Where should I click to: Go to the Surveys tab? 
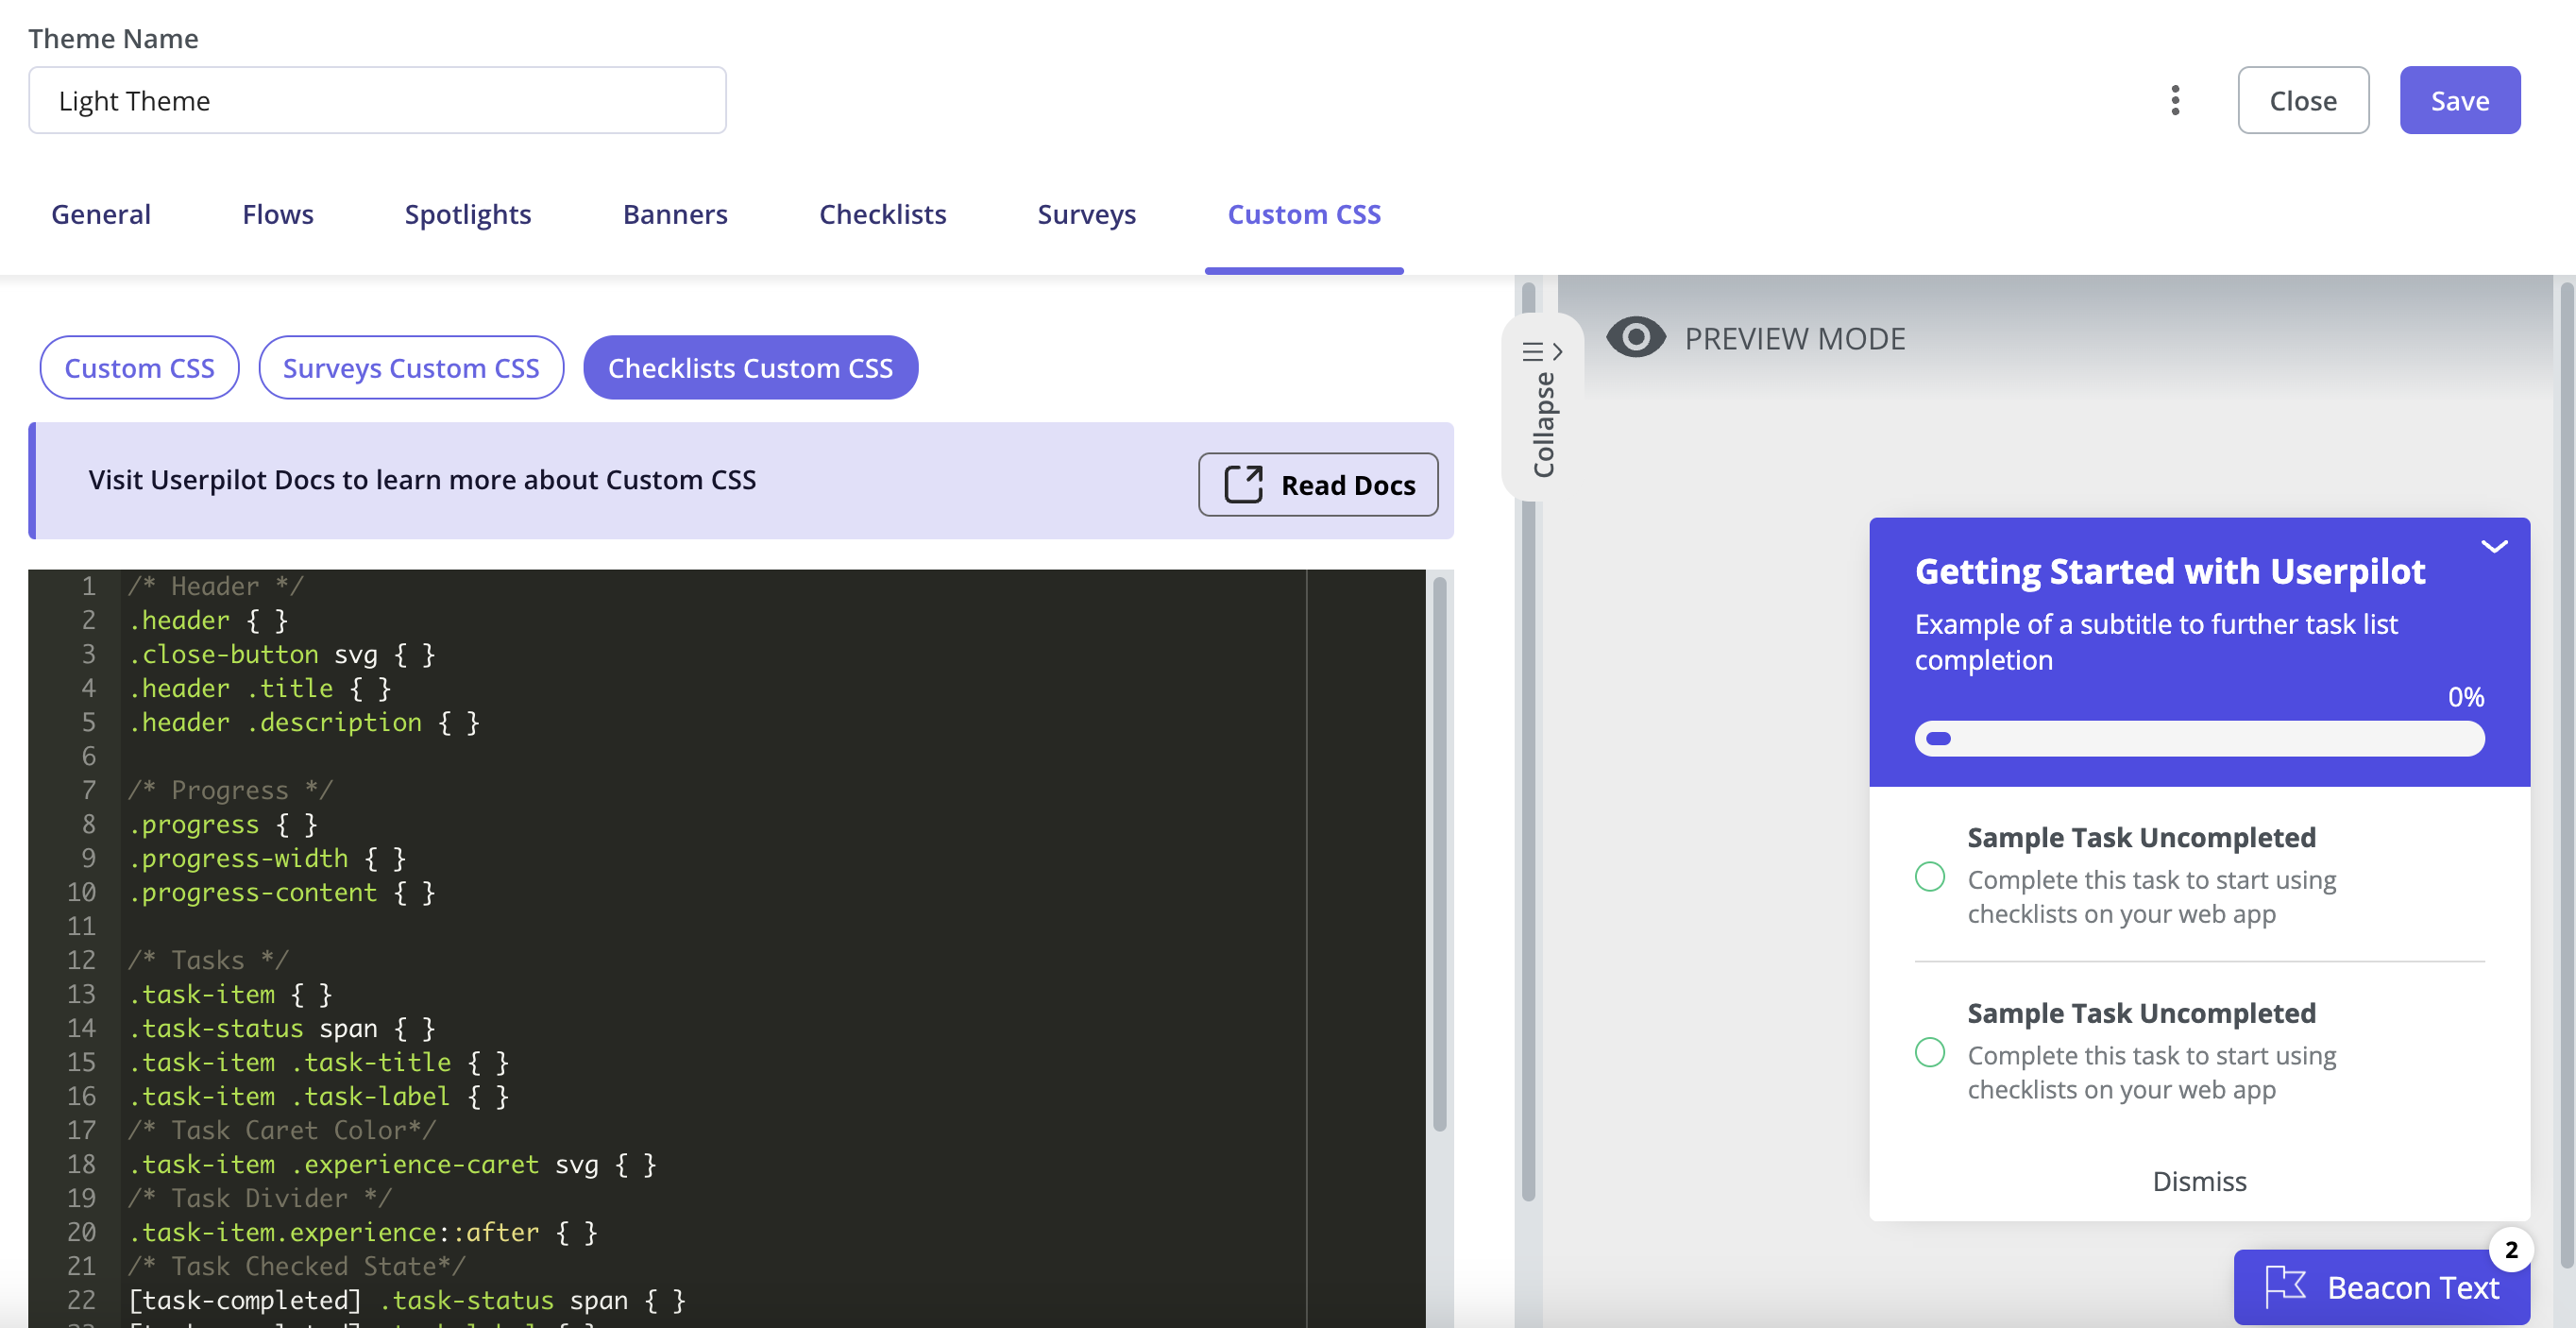coord(1086,214)
